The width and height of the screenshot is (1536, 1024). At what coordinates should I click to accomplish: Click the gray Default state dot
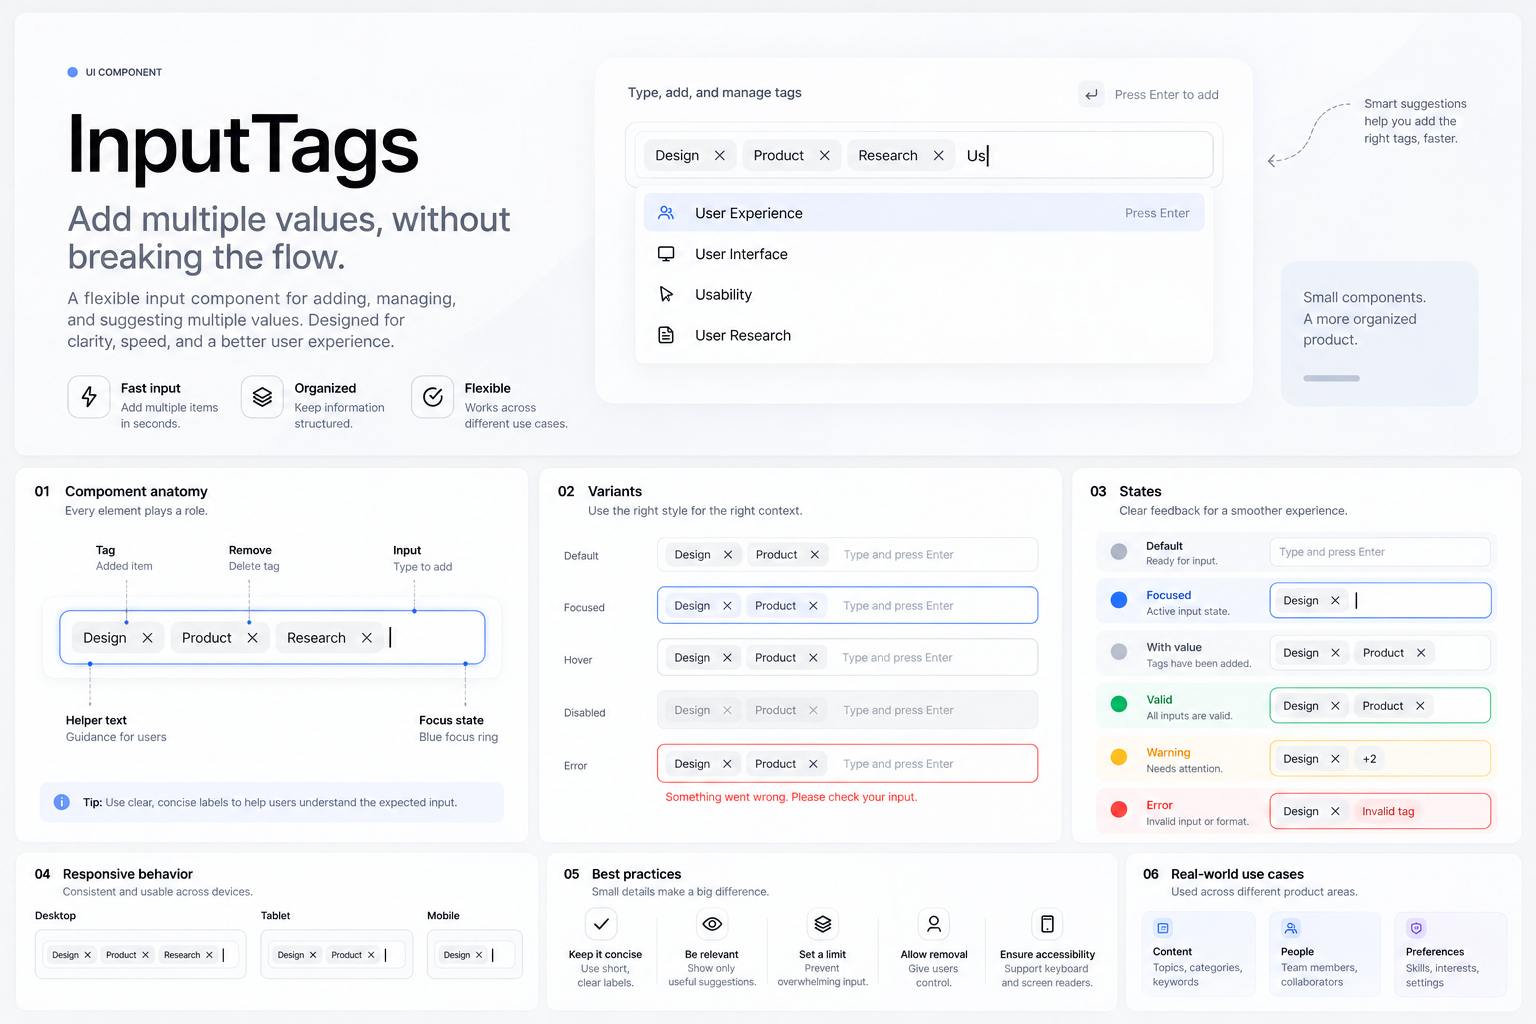tap(1119, 551)
